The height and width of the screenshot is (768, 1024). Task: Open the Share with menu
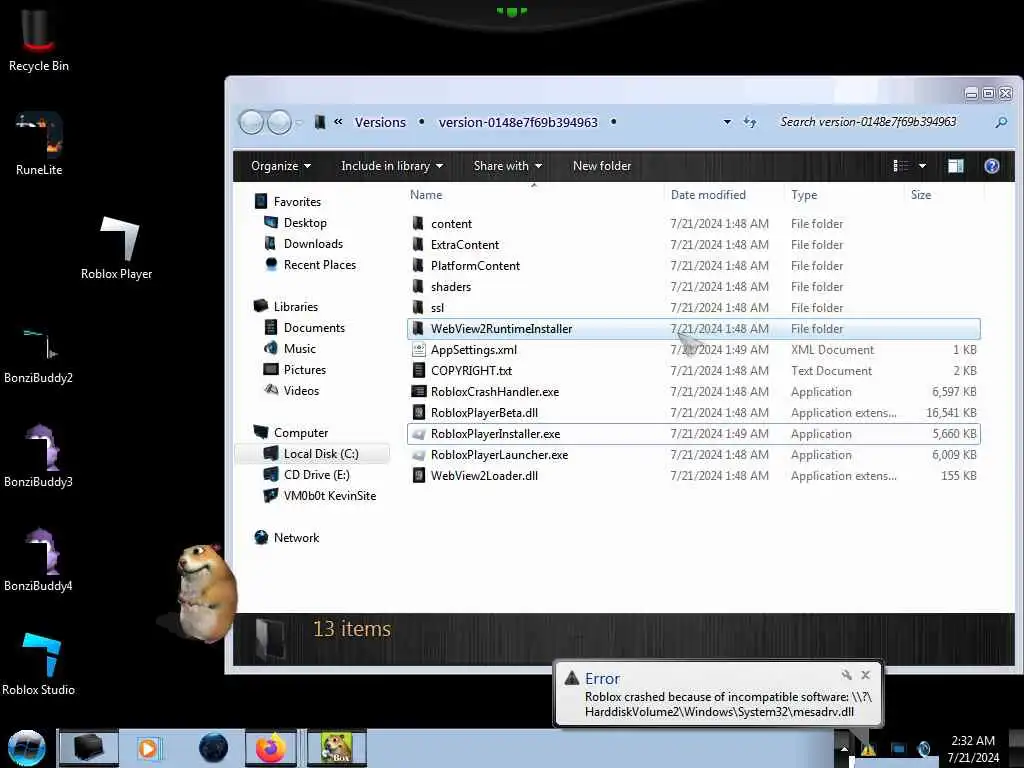[507, 166]
